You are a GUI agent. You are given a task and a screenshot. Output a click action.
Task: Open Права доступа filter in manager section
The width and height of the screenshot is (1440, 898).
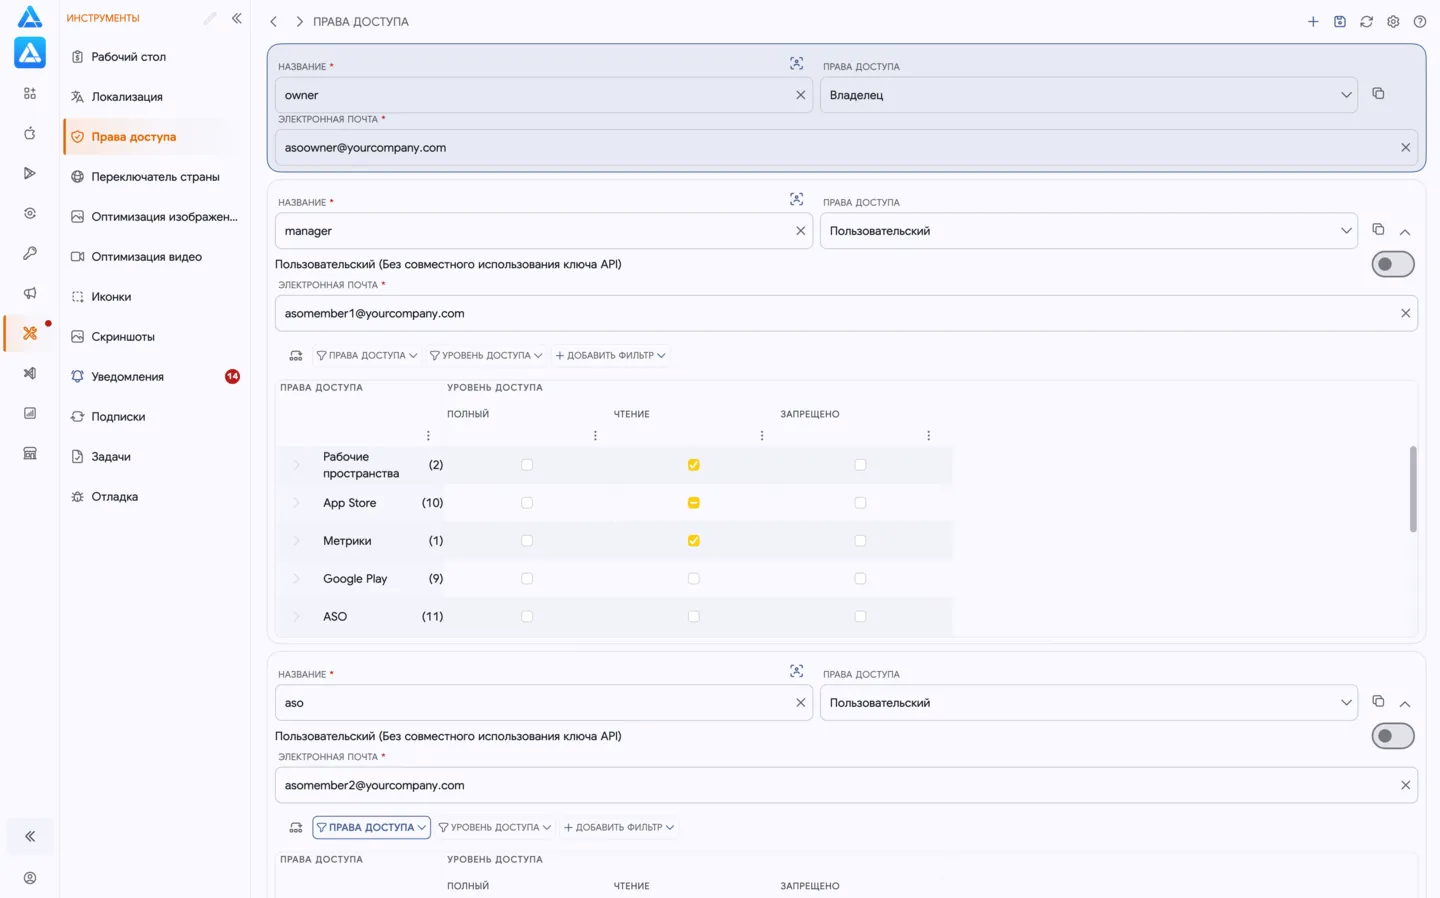click(367, 355)
